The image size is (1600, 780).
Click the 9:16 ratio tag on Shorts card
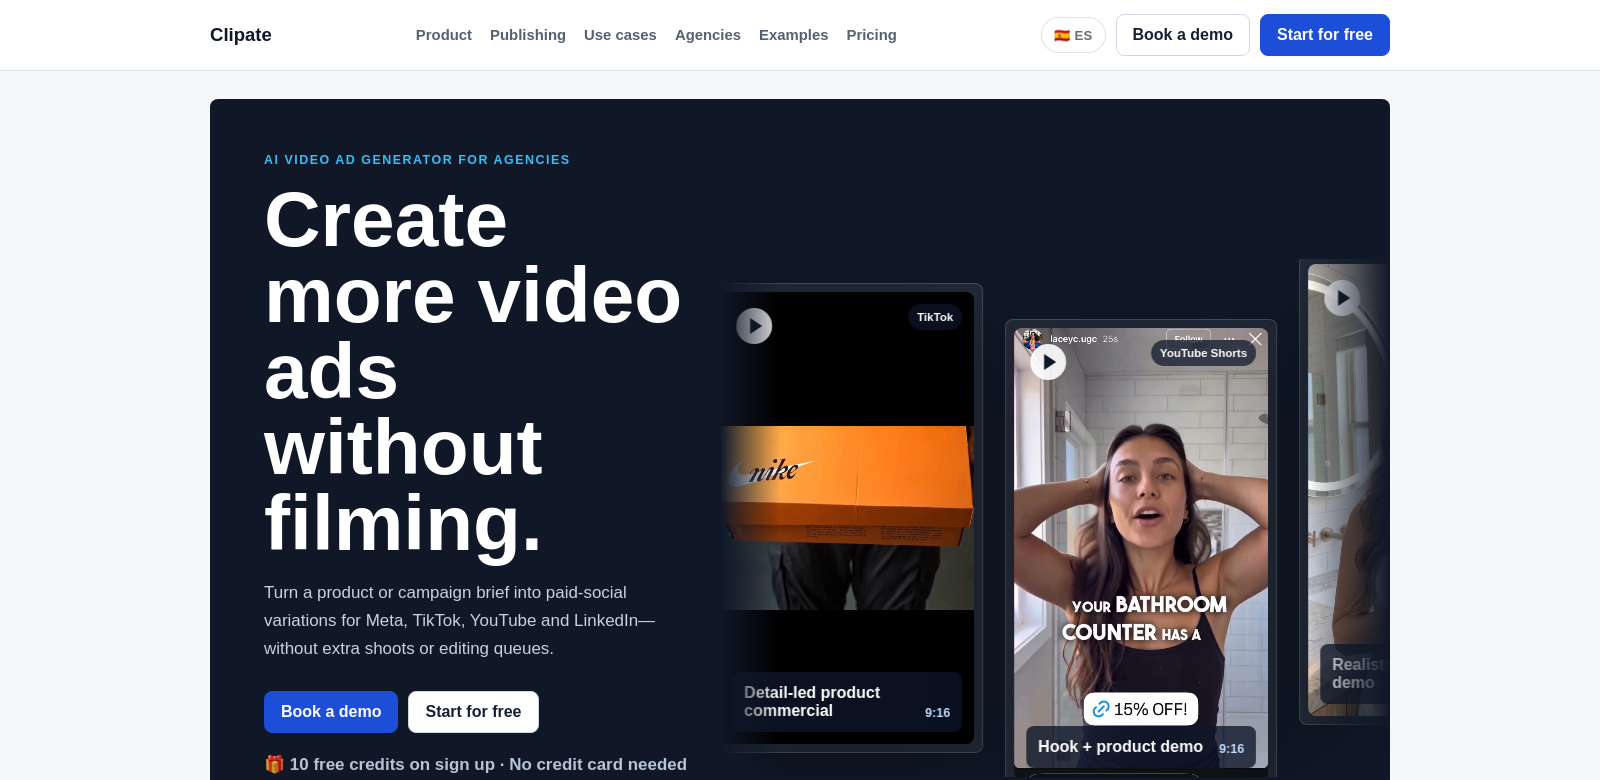coord(1231,749)
